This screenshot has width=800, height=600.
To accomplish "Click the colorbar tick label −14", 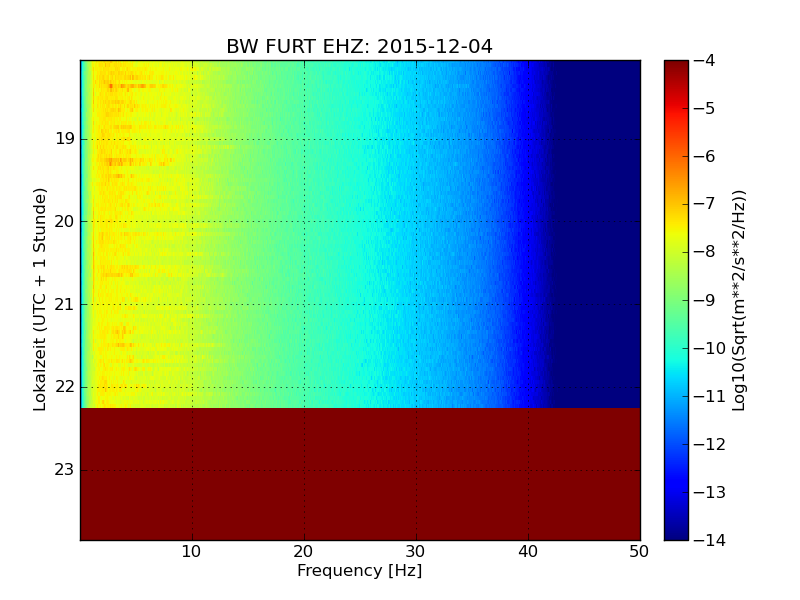I will (710, 540).
